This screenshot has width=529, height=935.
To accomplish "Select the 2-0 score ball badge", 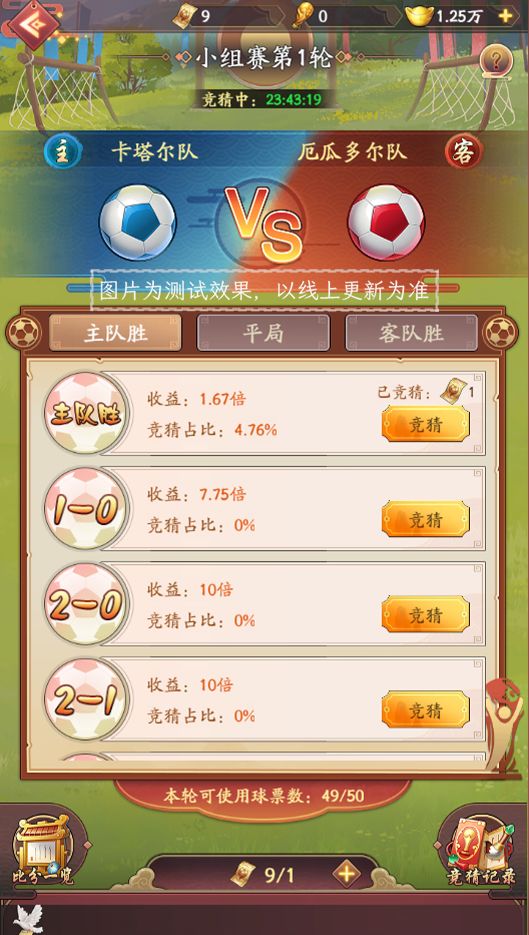I will pos(85,603).
